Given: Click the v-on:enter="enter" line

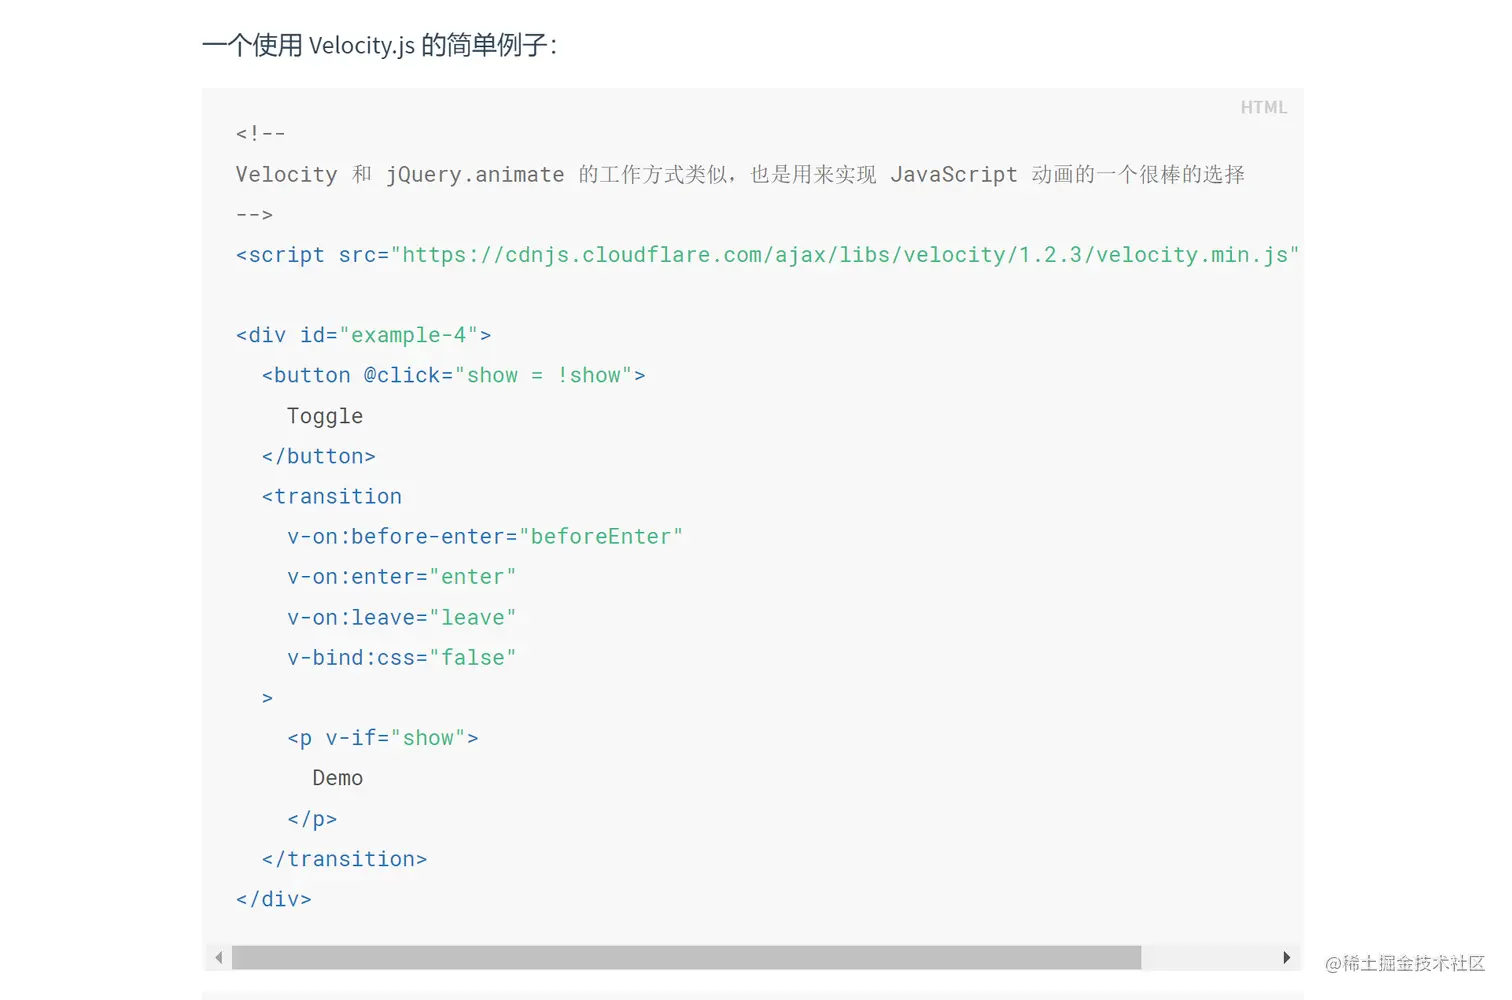Looking at the screenshot, I should click(x=401, y=577).
